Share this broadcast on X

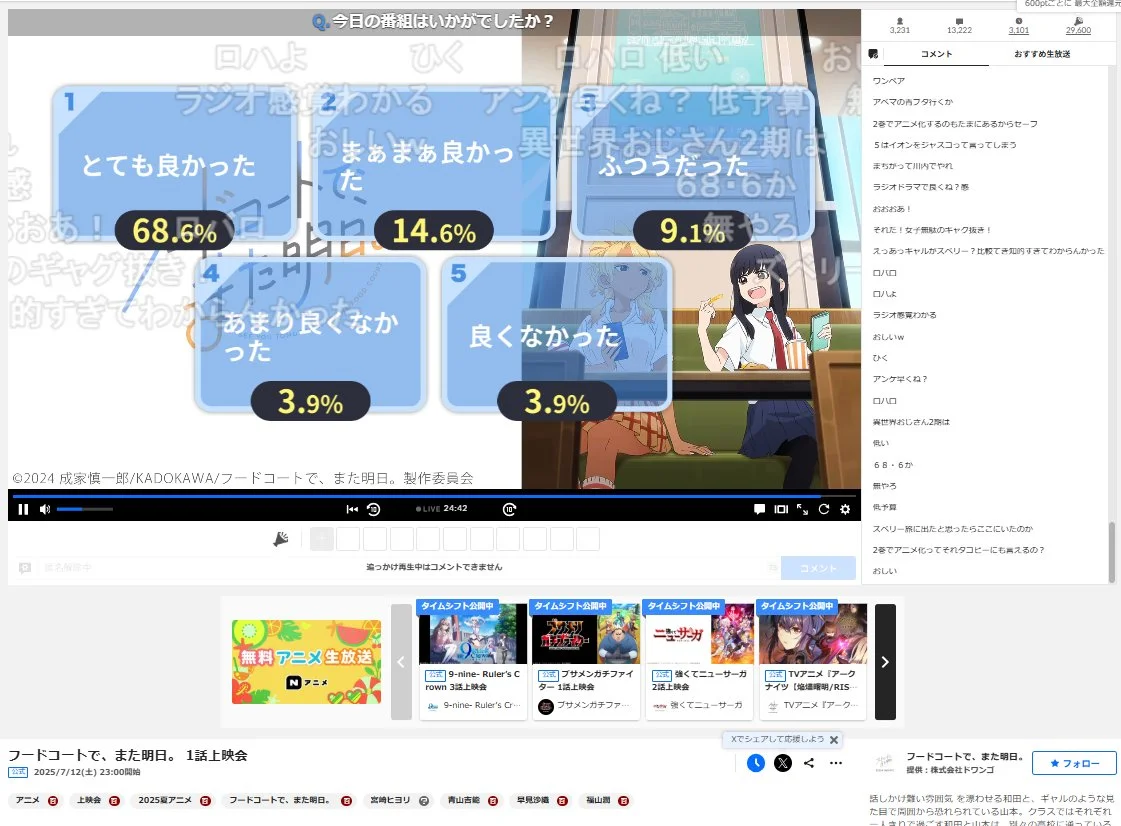[783, 763]
